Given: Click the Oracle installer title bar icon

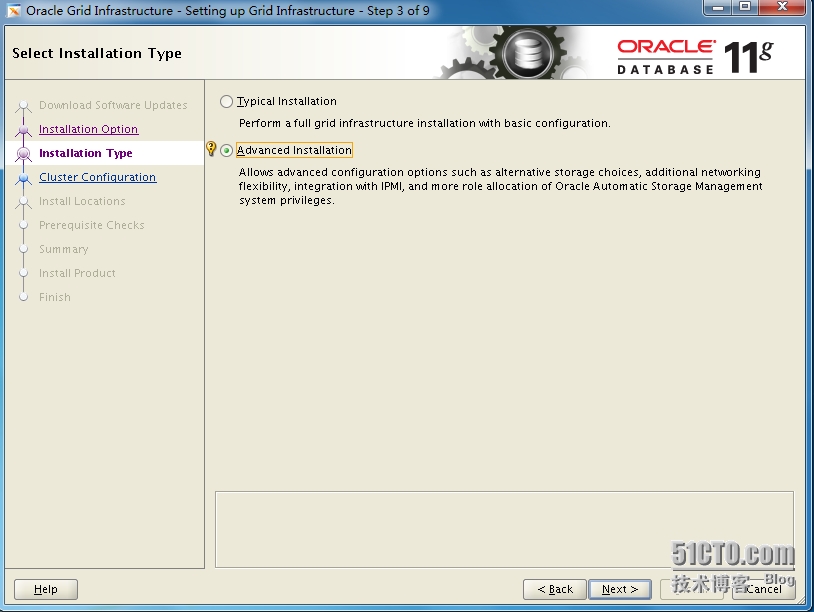Looking at the screenshot, I should pyautogui.click(x=14, y=10).
